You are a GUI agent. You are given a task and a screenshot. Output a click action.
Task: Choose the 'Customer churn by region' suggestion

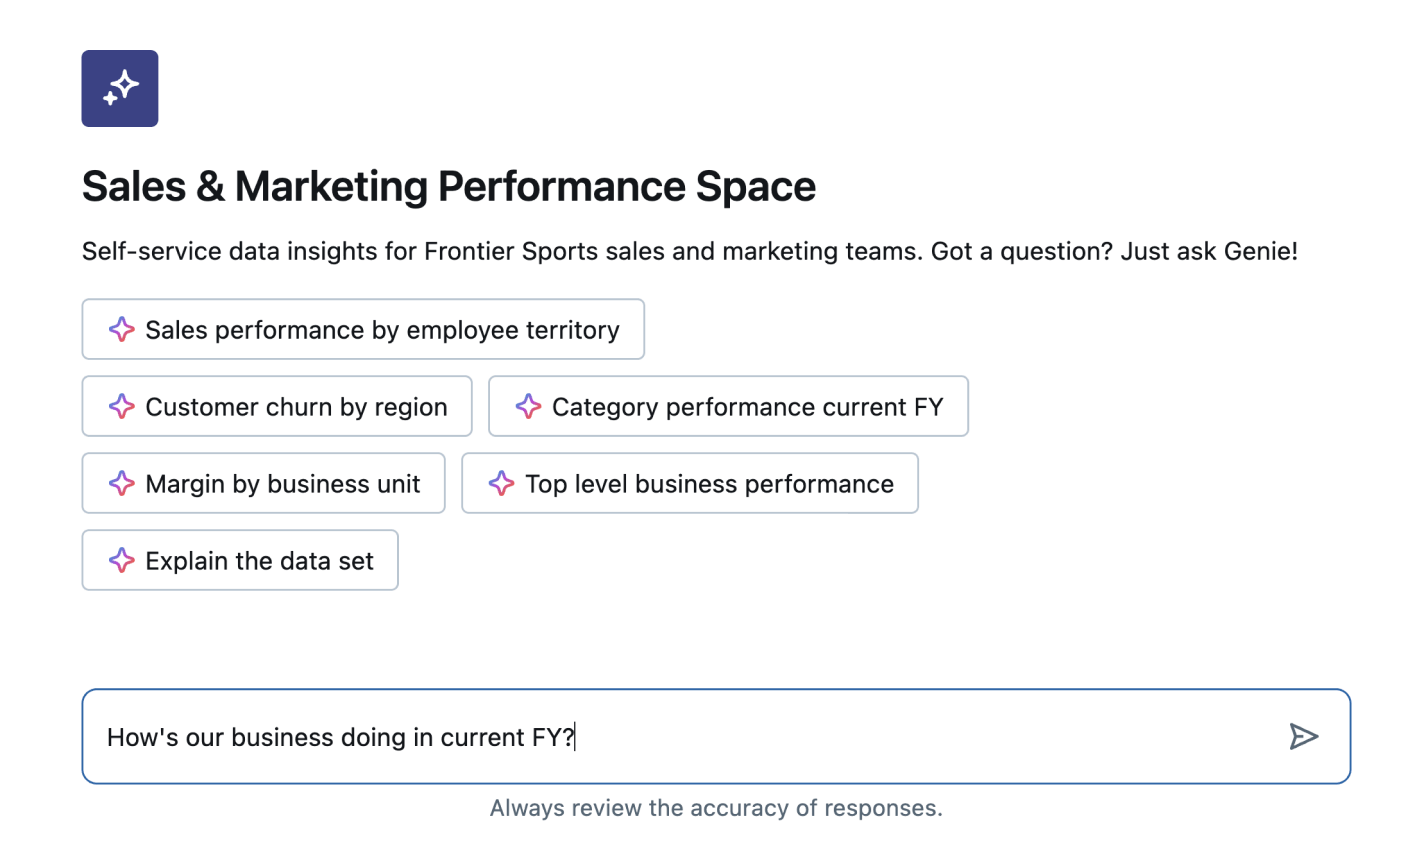click(296, 407)
